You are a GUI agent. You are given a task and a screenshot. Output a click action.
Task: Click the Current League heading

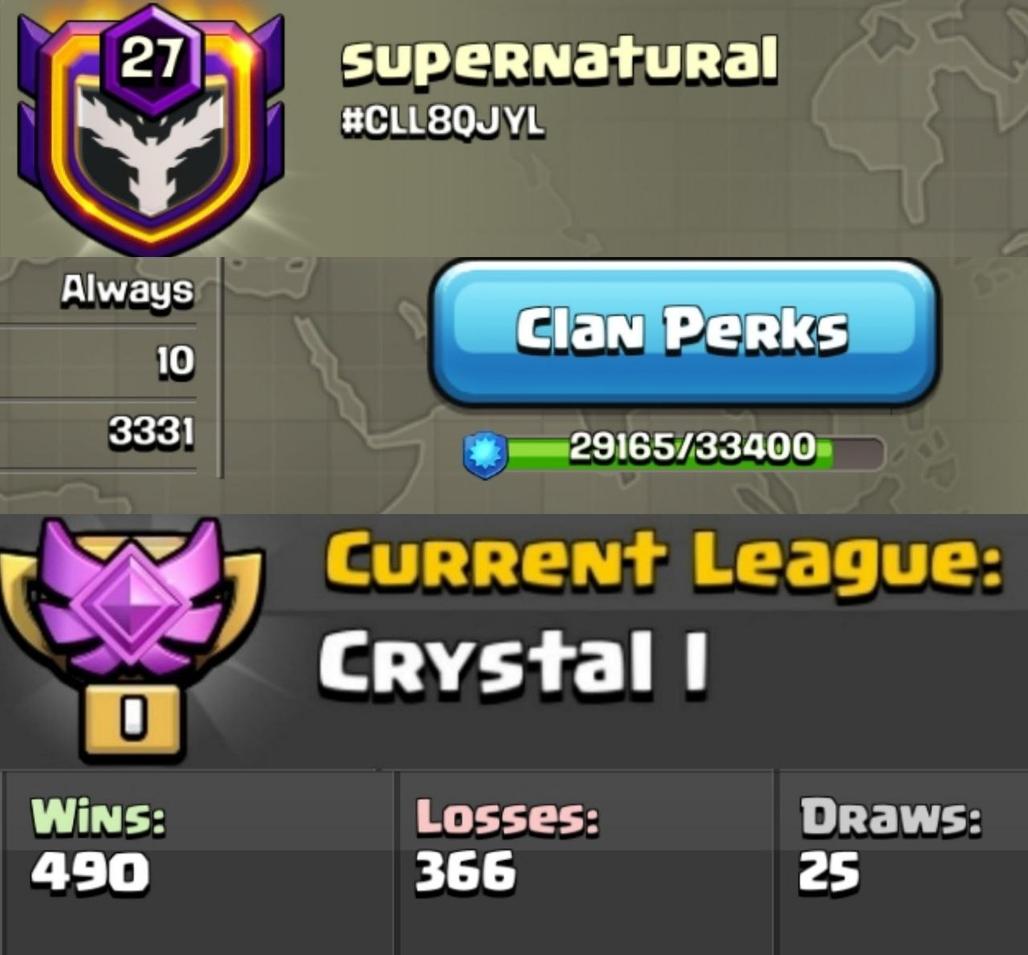click(x=663, y=558)
